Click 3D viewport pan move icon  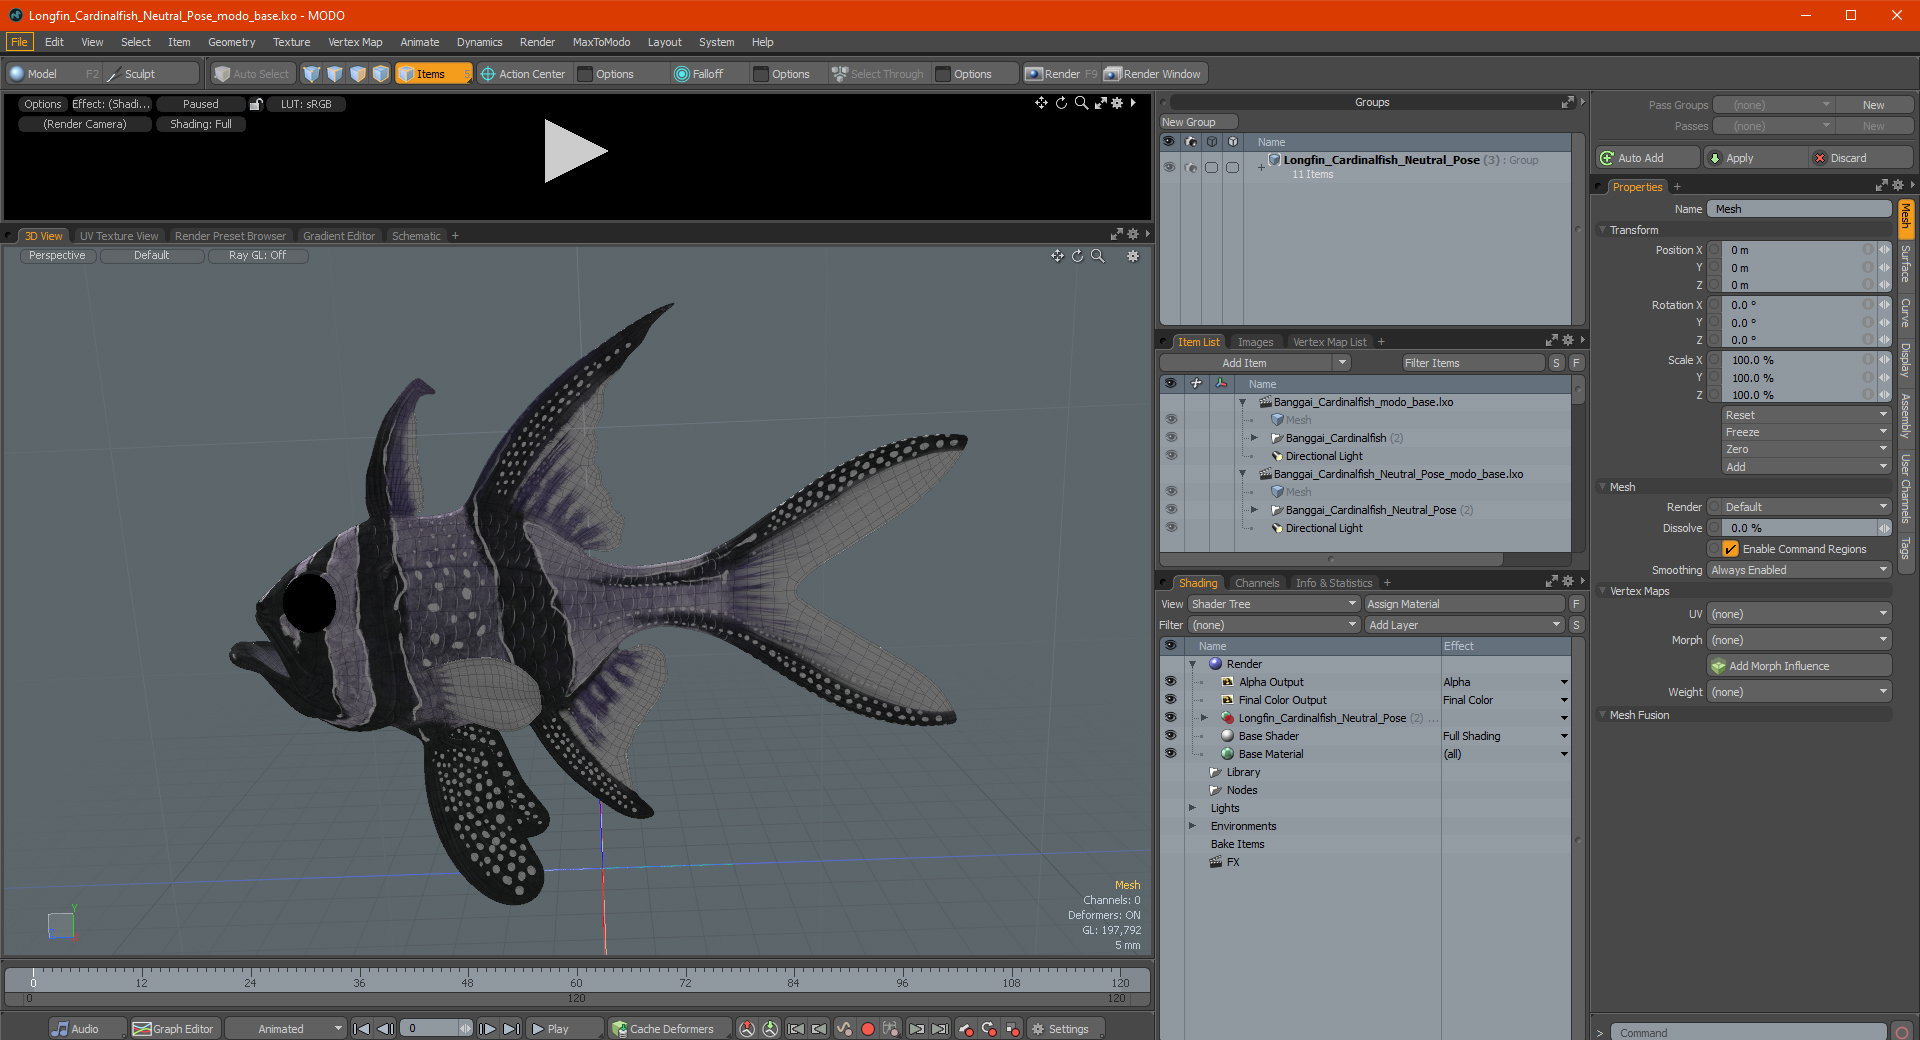click(1057, 256)
